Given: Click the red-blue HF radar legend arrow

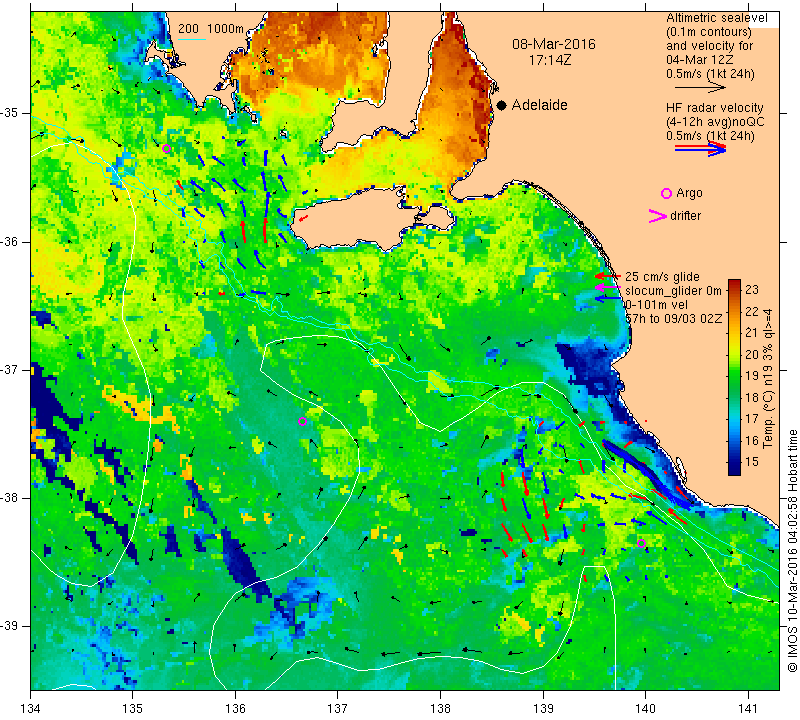Looking at the screenshot, I should point(701,149).
